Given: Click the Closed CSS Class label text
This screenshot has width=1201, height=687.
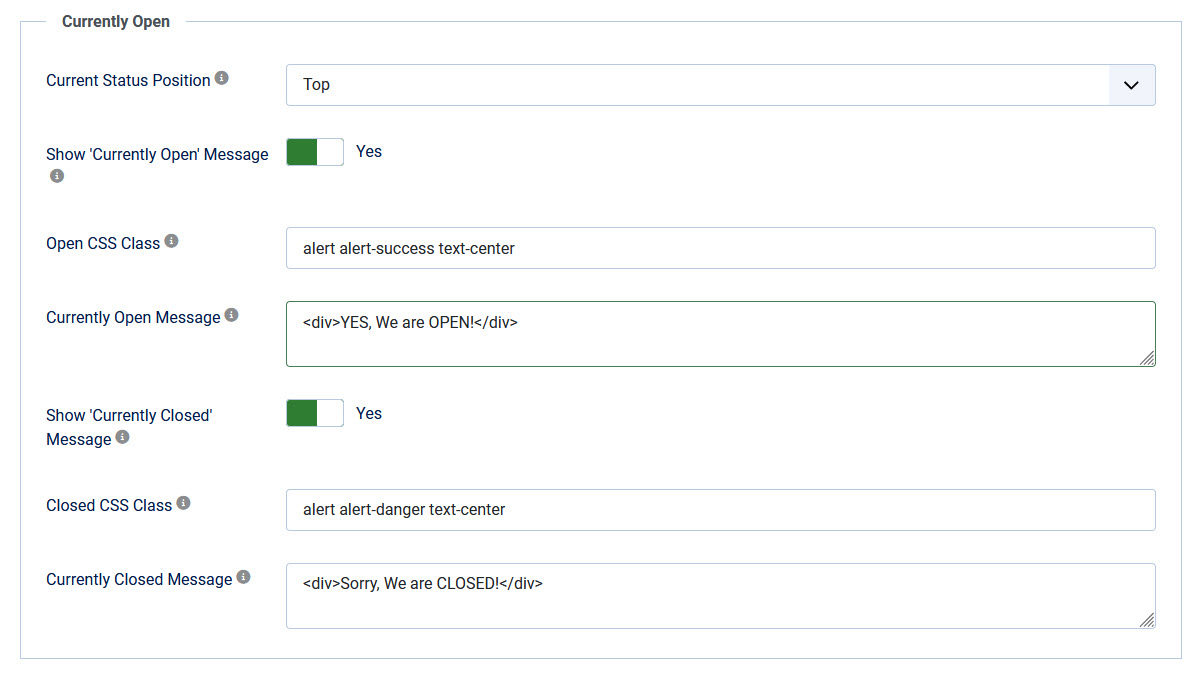Looking at the screenshot, I should click(x=109, y=505).
